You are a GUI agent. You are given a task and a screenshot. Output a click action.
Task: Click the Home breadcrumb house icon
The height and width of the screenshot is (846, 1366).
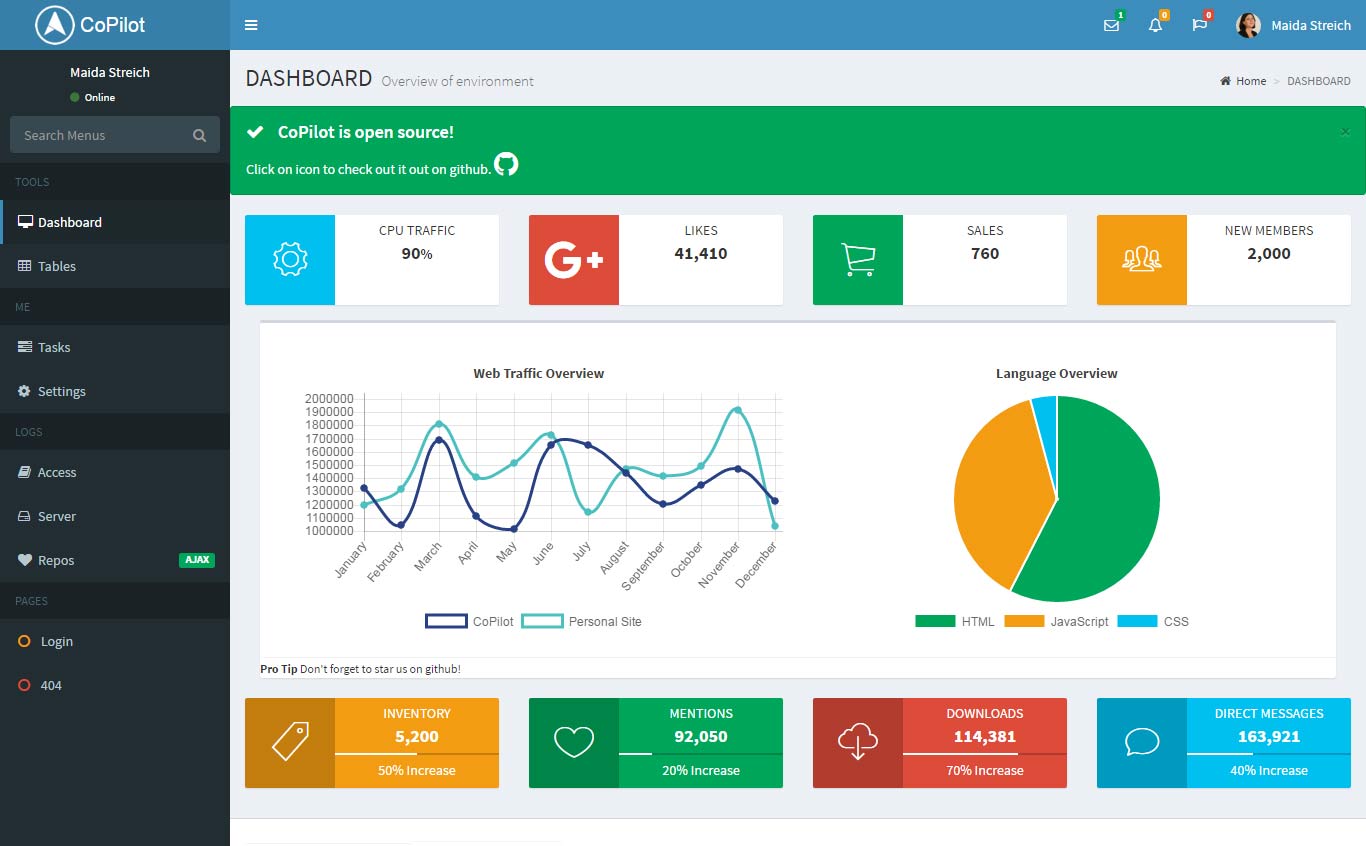(1225, 81)
